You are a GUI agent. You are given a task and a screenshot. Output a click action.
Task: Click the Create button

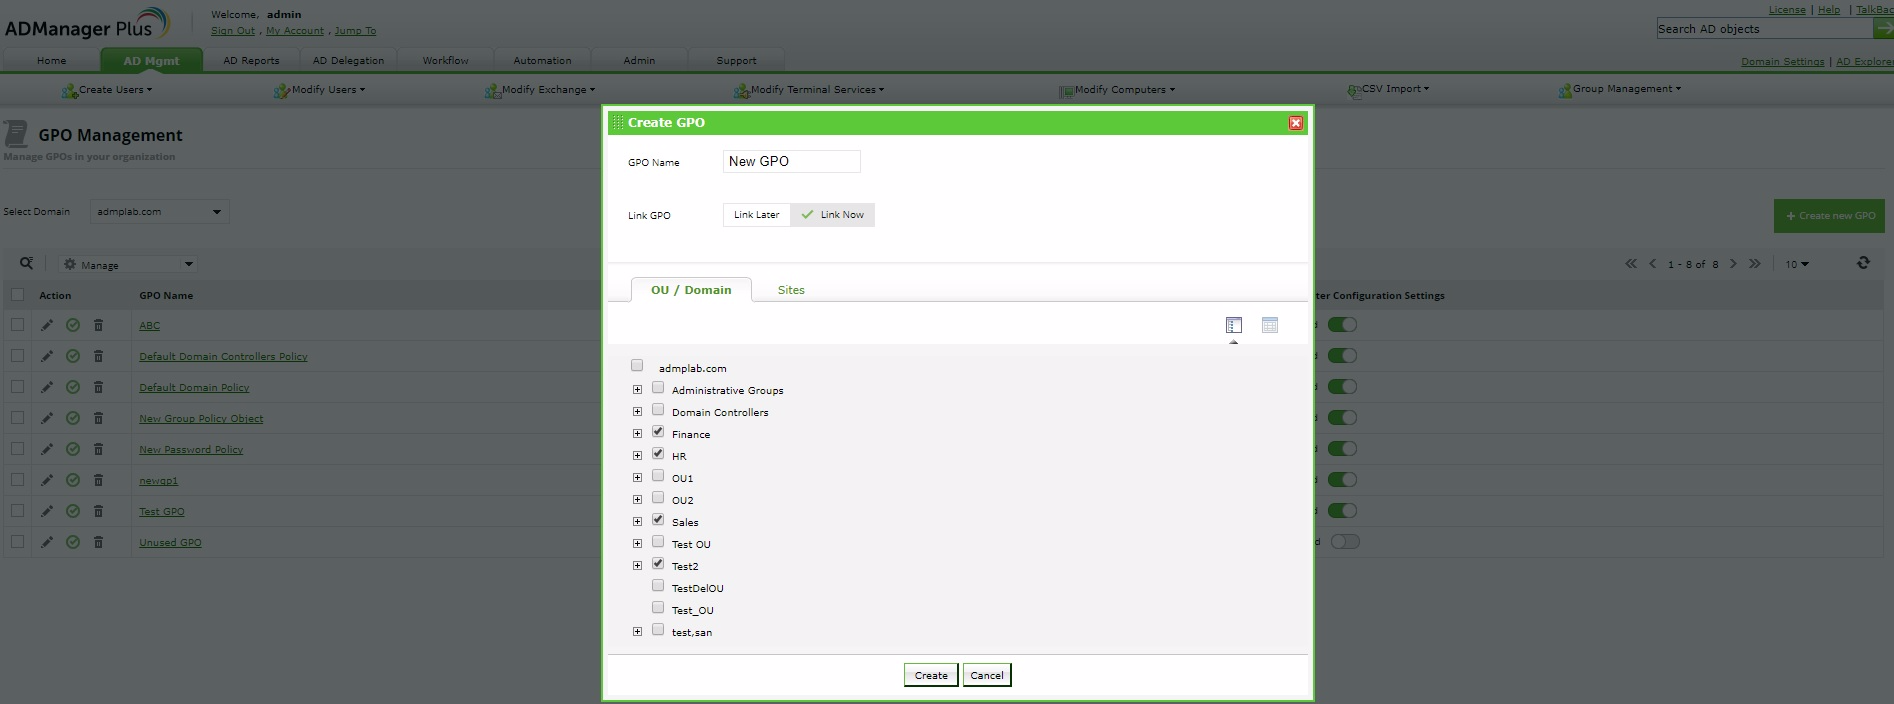pyautogui.click(x=931, y=675)
